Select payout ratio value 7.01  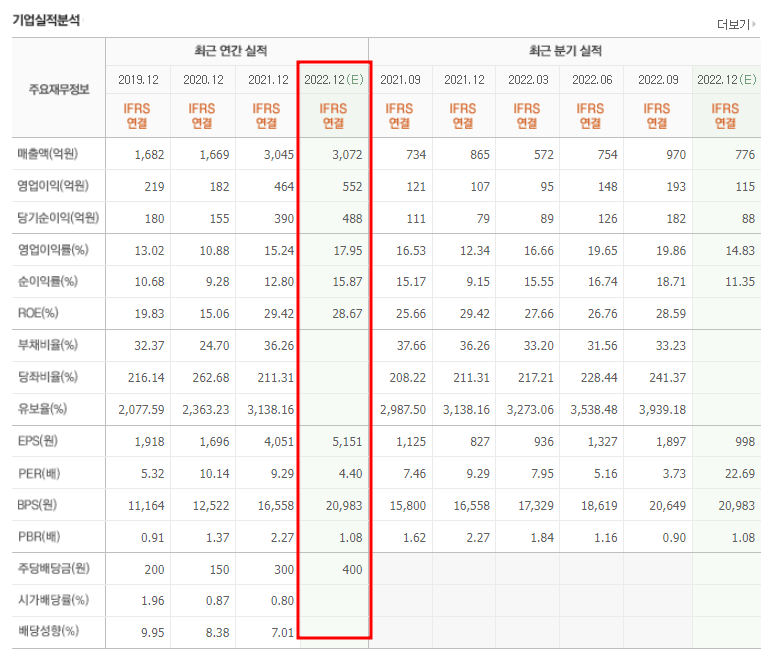pos(282,632)
